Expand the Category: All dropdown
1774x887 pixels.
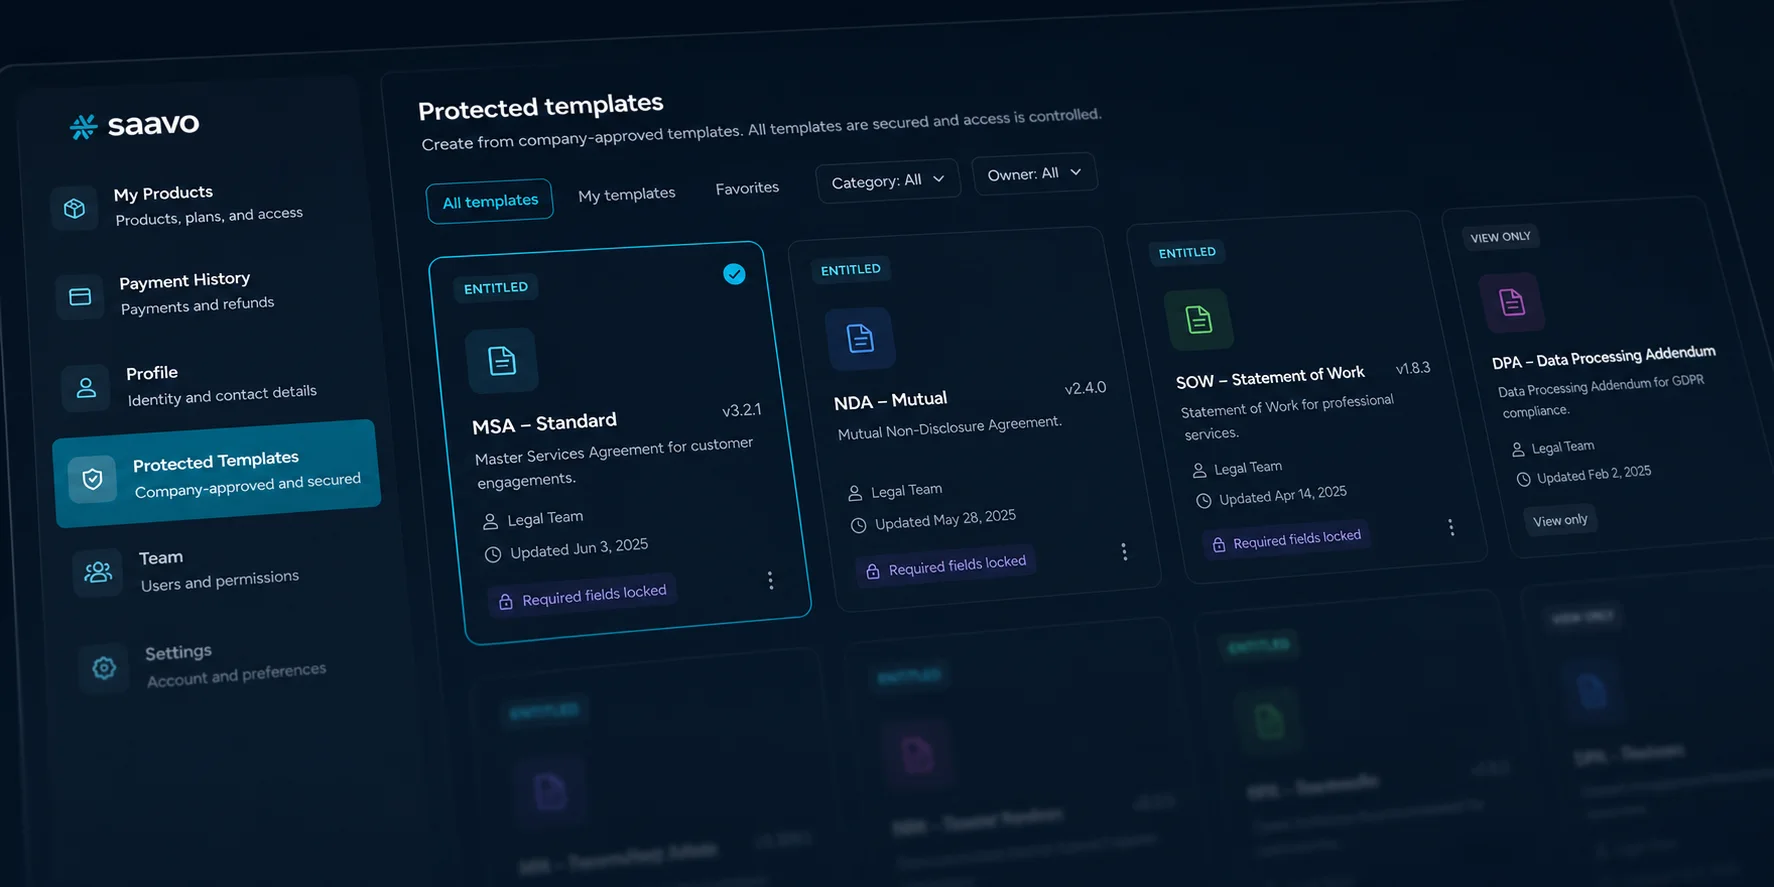pos(888,180)
